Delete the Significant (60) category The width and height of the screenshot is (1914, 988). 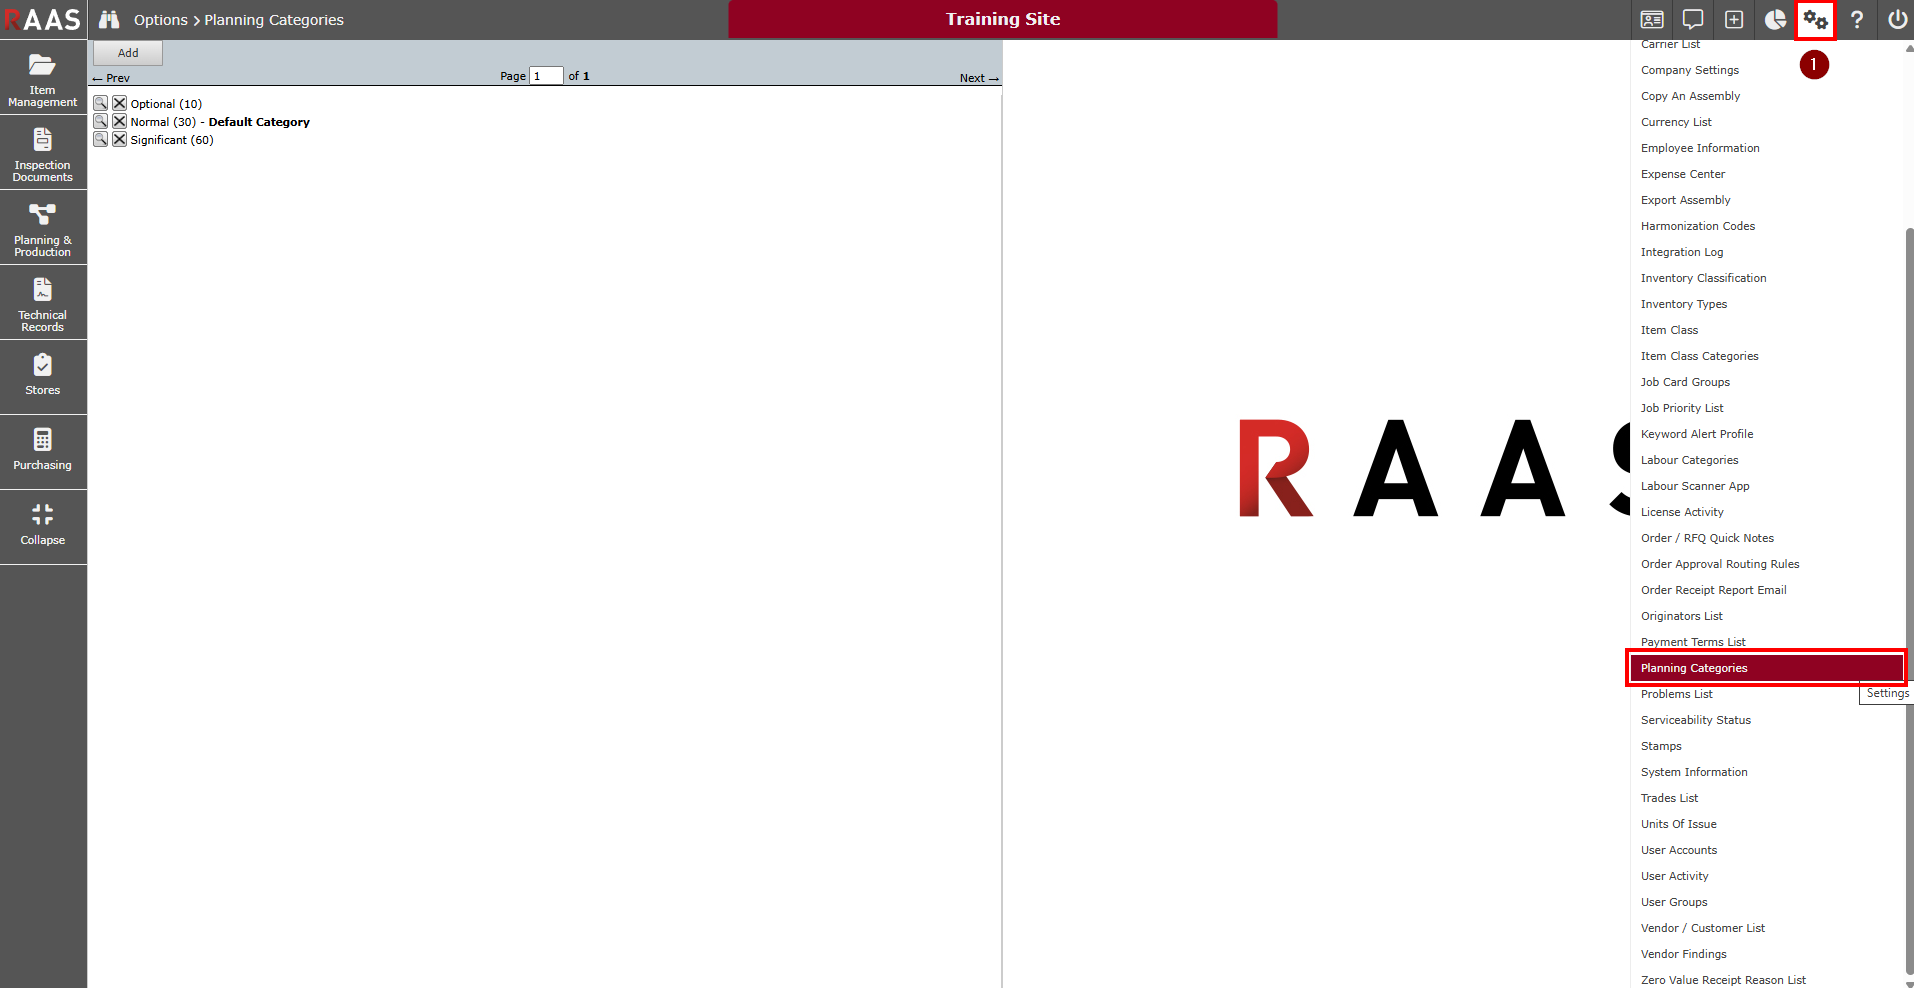(119, 140)
